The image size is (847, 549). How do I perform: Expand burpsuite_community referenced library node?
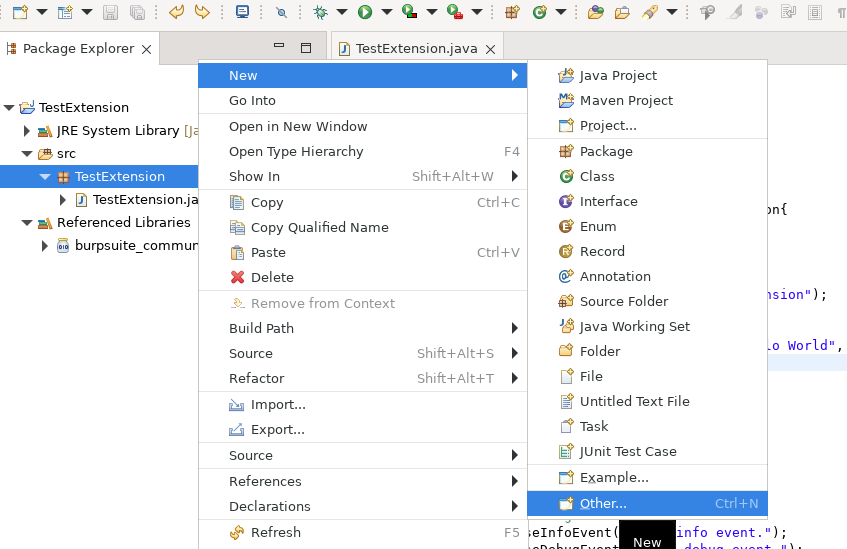(45, 246)
